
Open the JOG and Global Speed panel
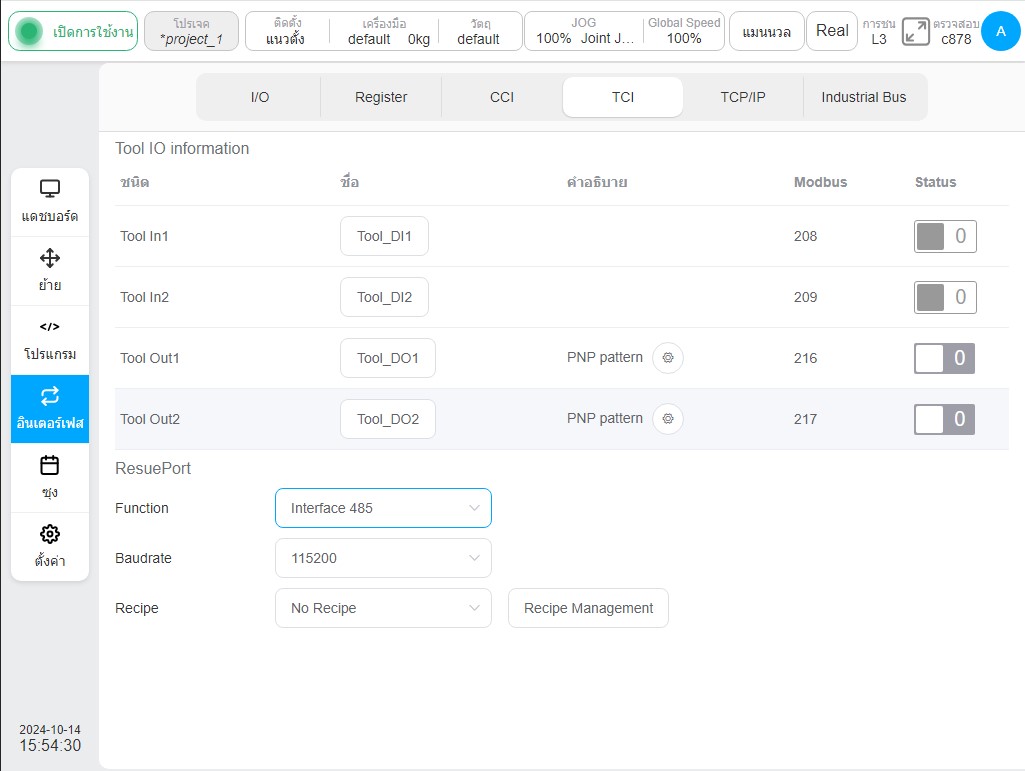coord(624,31)
